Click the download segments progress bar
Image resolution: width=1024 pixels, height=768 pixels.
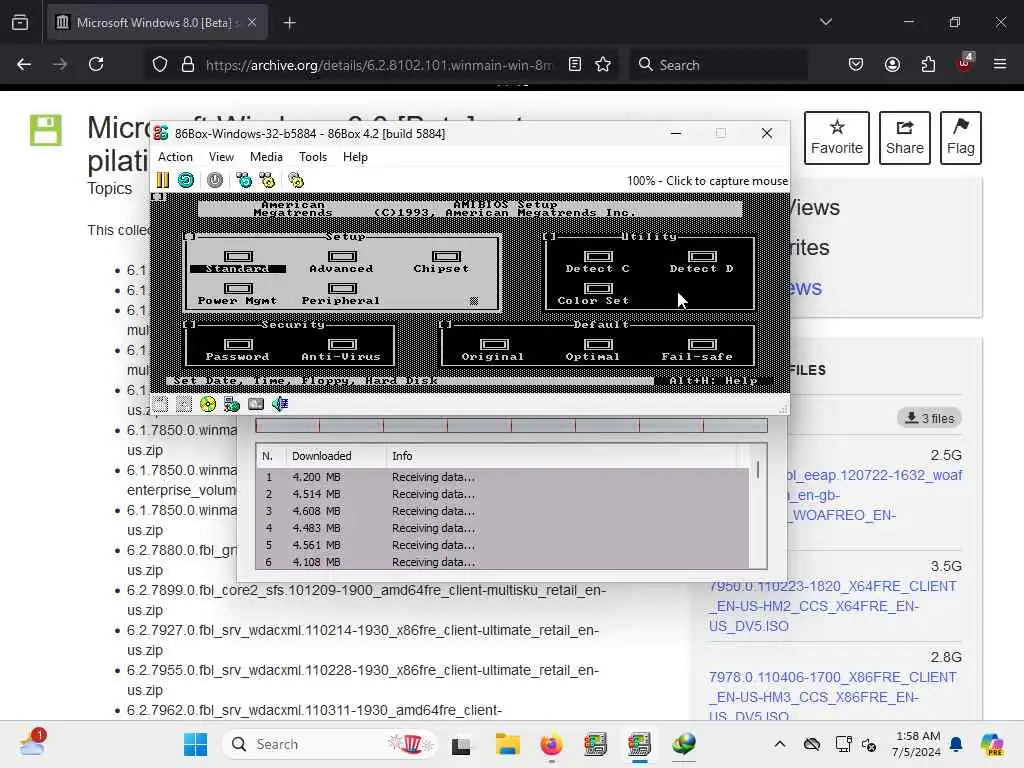coord(511,426)
